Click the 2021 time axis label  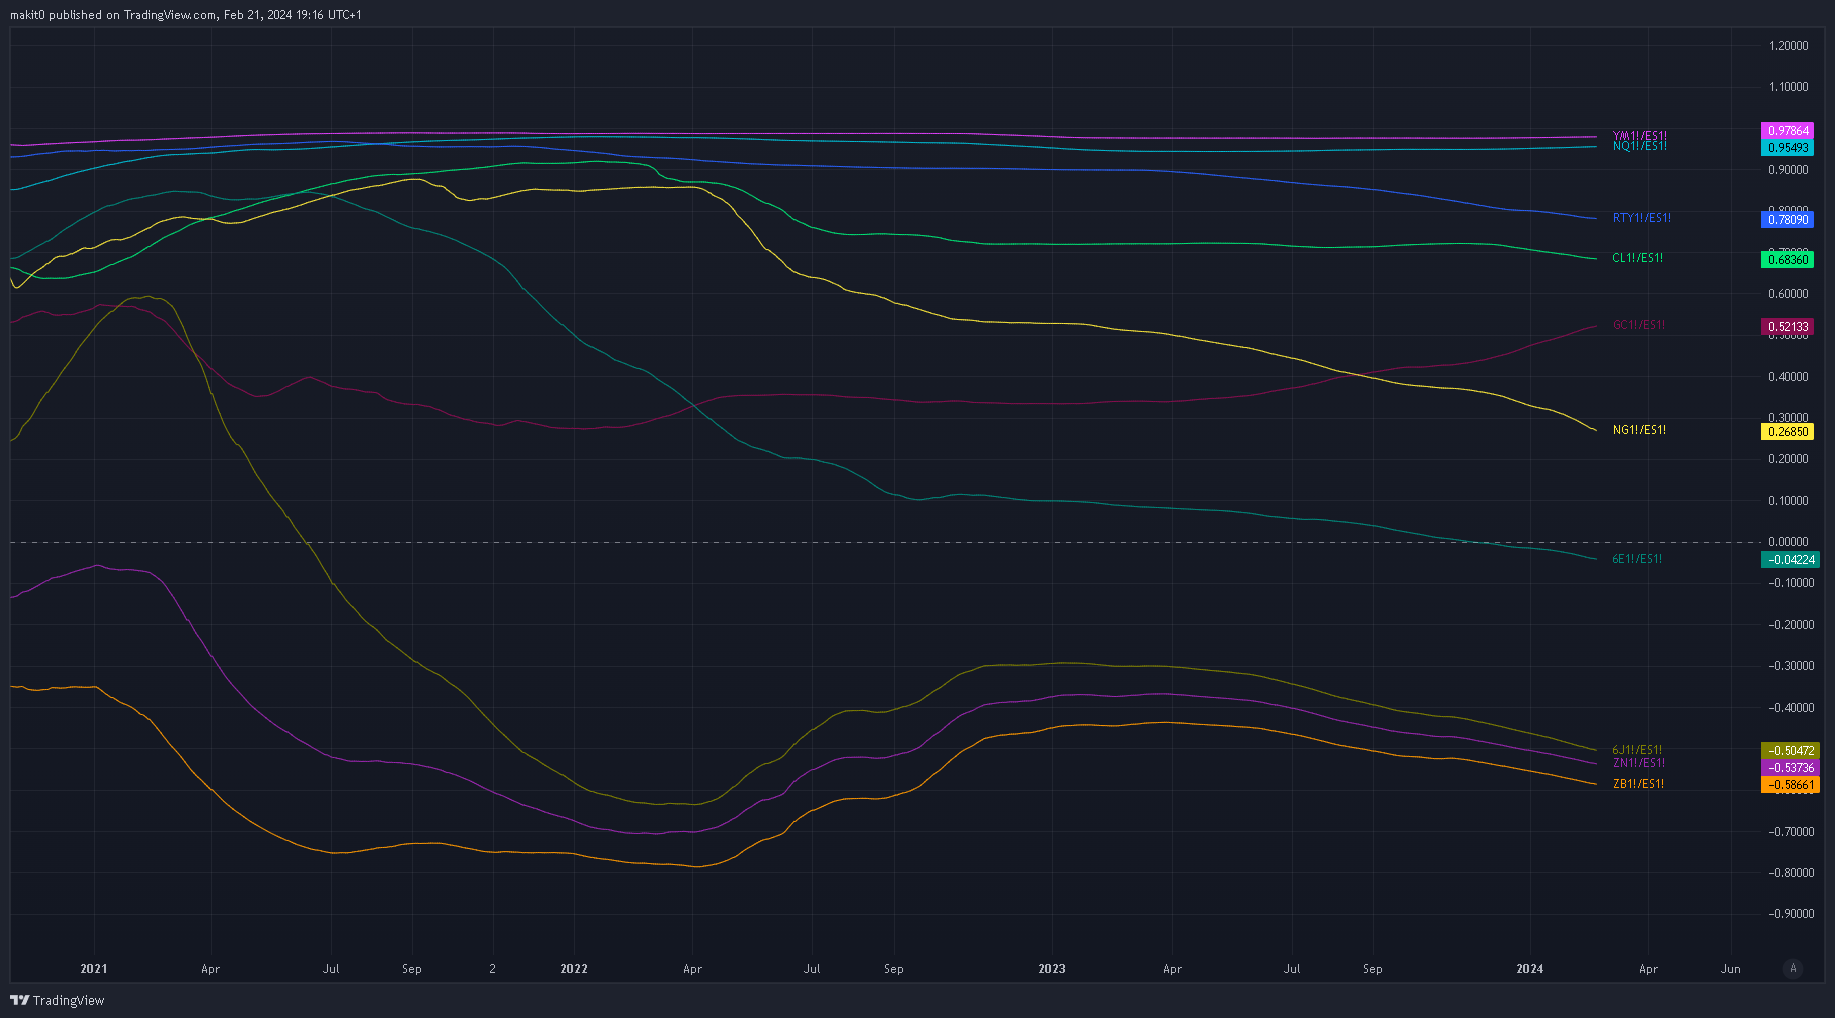click(94, 969)
